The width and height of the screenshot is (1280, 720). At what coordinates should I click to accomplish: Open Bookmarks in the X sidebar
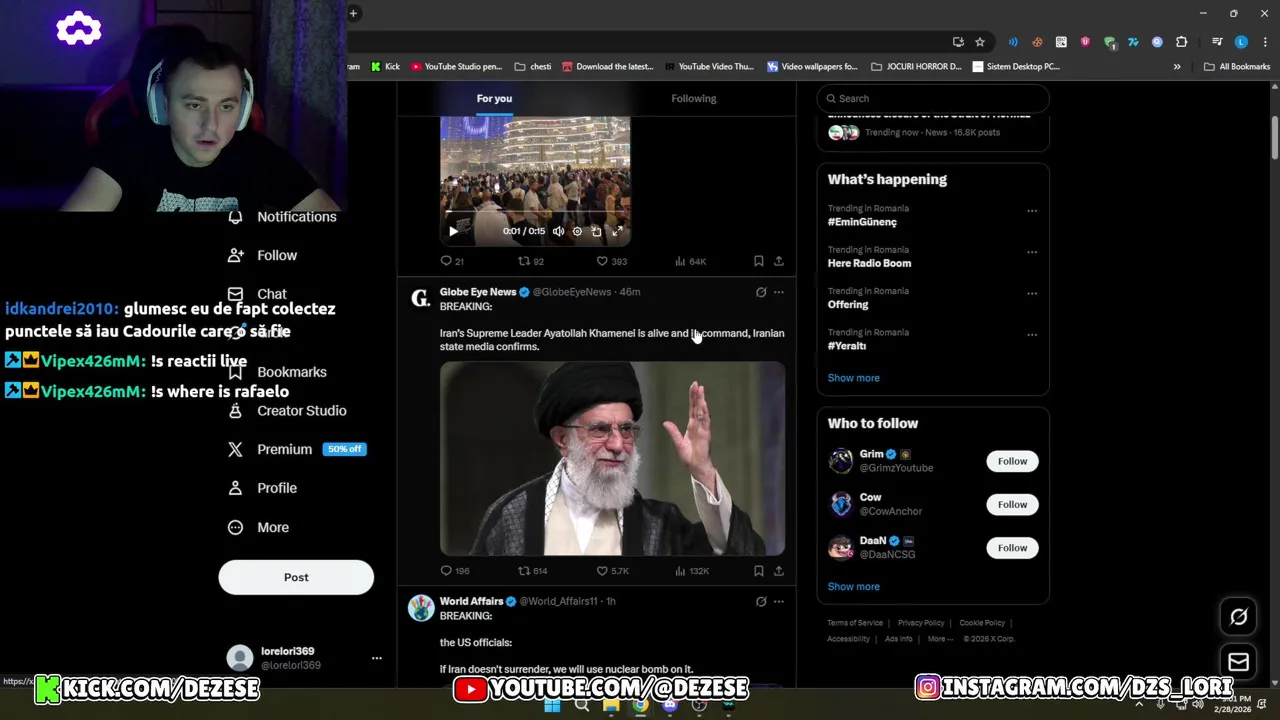pos(277,372)
